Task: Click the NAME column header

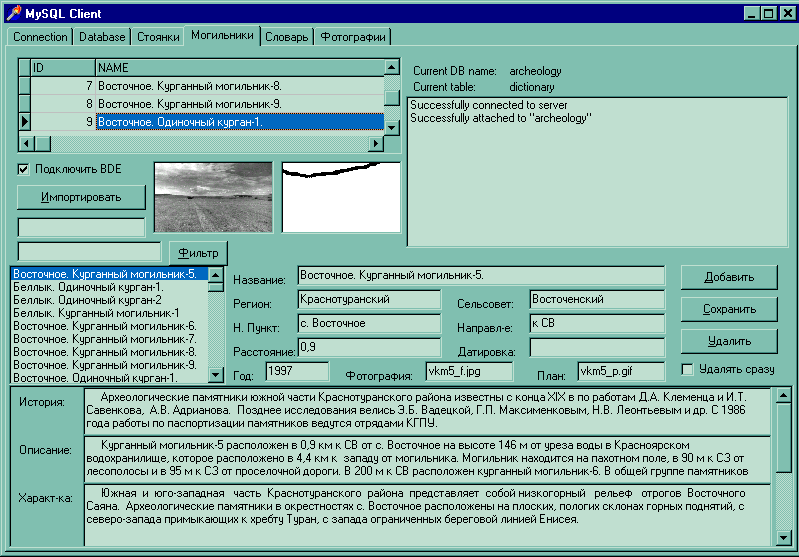Action: tap(239, 68)
